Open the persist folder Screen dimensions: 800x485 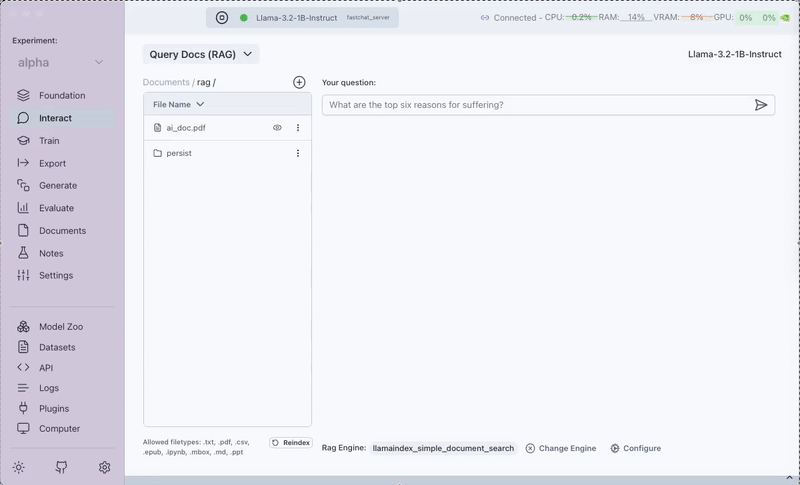click(x=179, y=153)
